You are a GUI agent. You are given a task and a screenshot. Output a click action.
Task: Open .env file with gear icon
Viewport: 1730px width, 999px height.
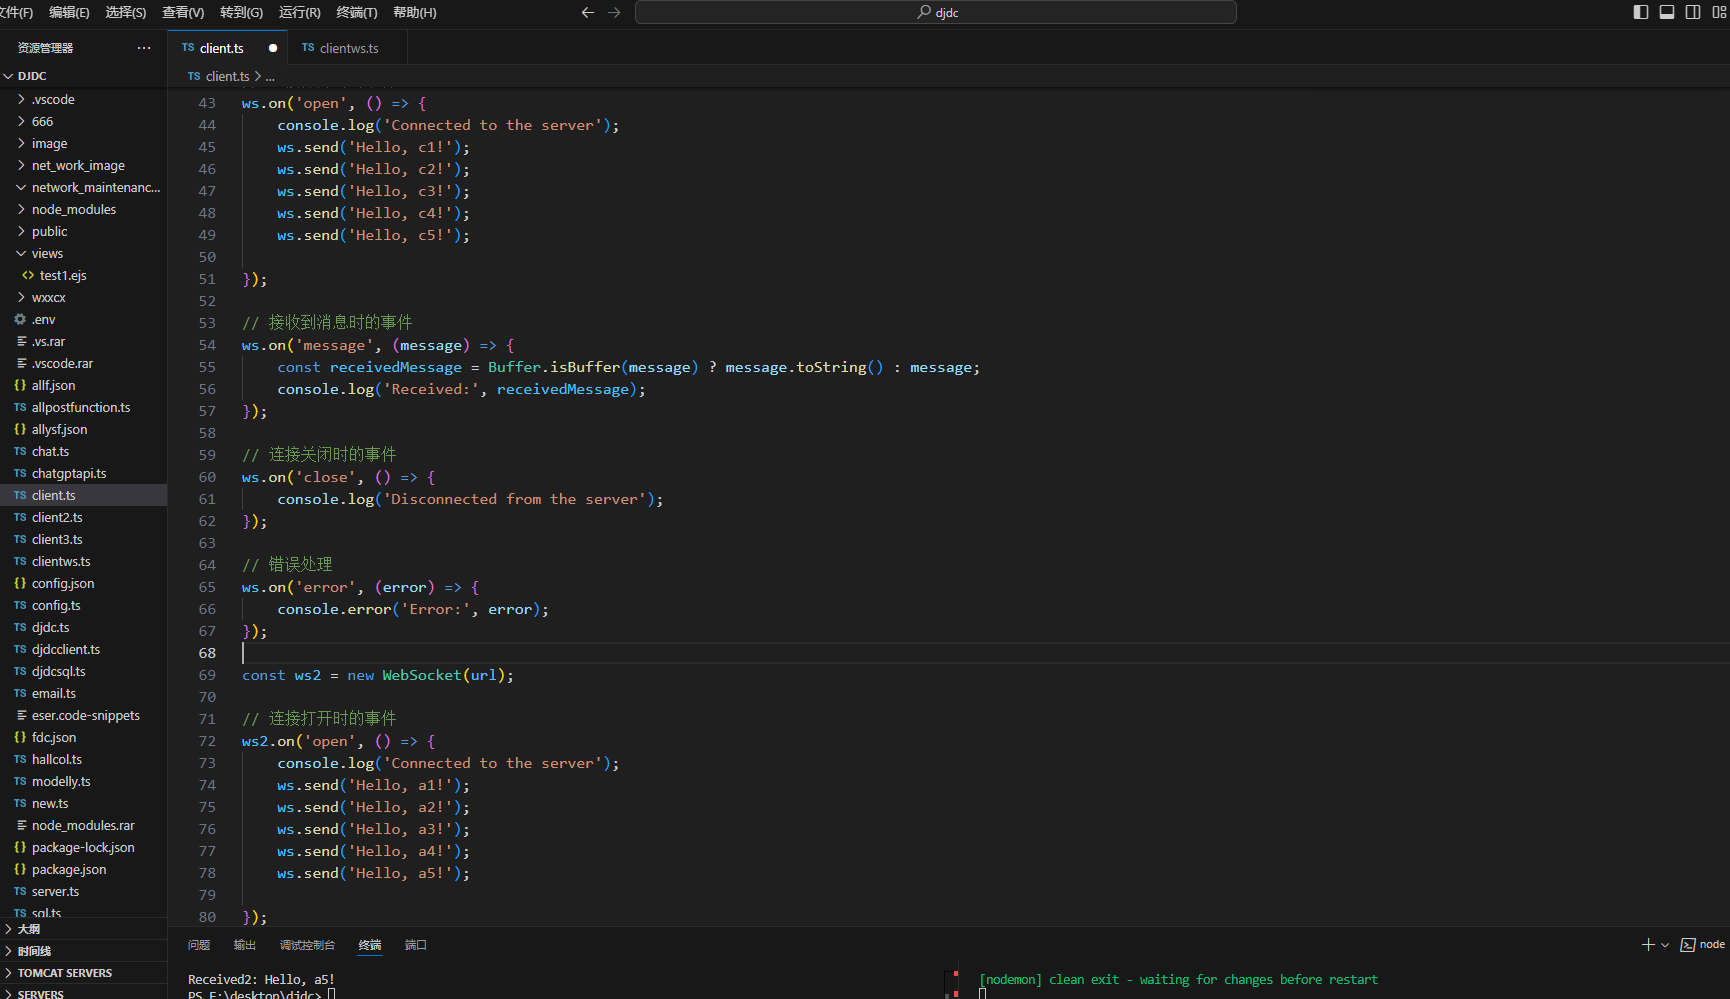[x=83, y=319]
